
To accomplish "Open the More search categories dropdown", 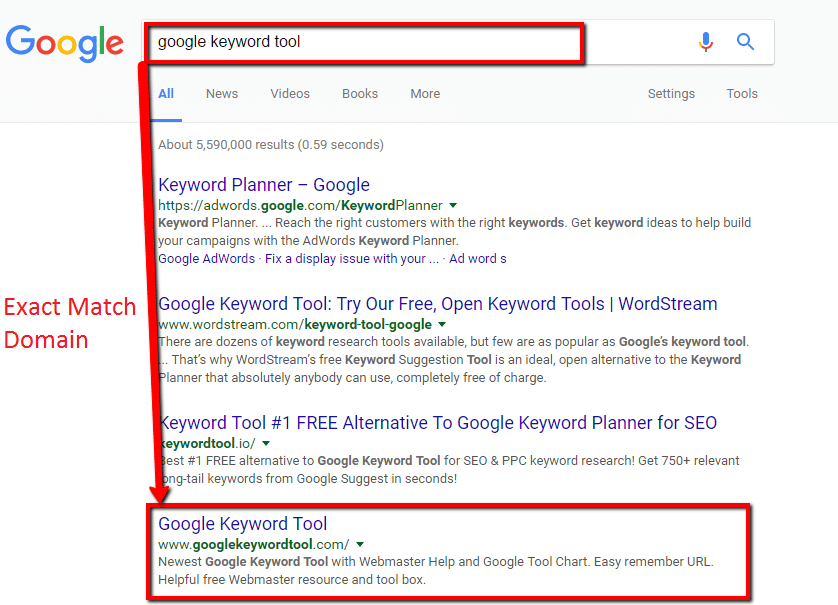I will 424,93.
